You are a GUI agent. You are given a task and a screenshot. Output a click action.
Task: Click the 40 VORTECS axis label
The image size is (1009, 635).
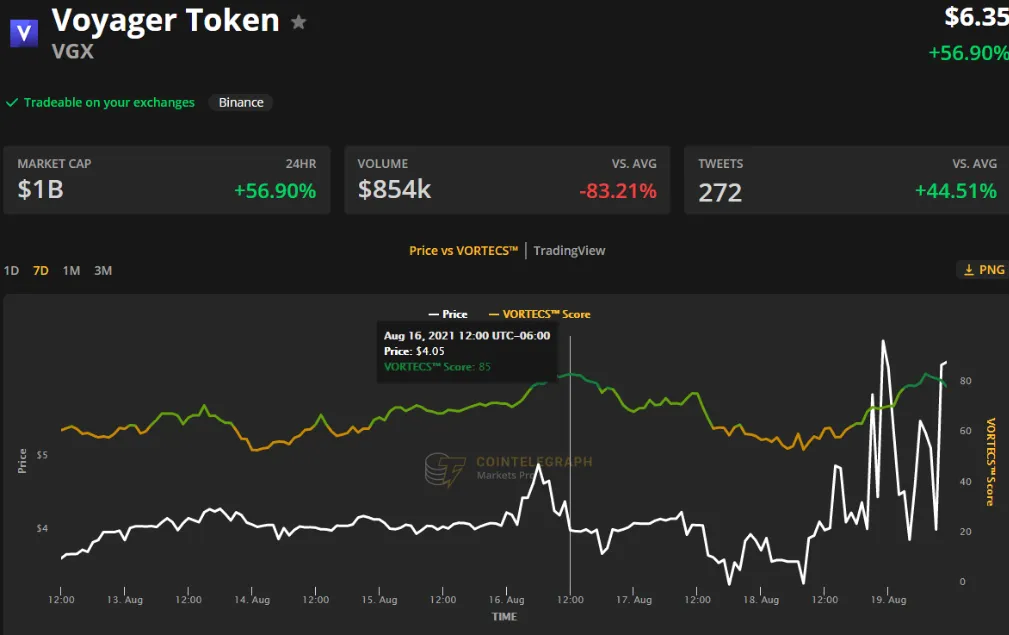(965, 481)
